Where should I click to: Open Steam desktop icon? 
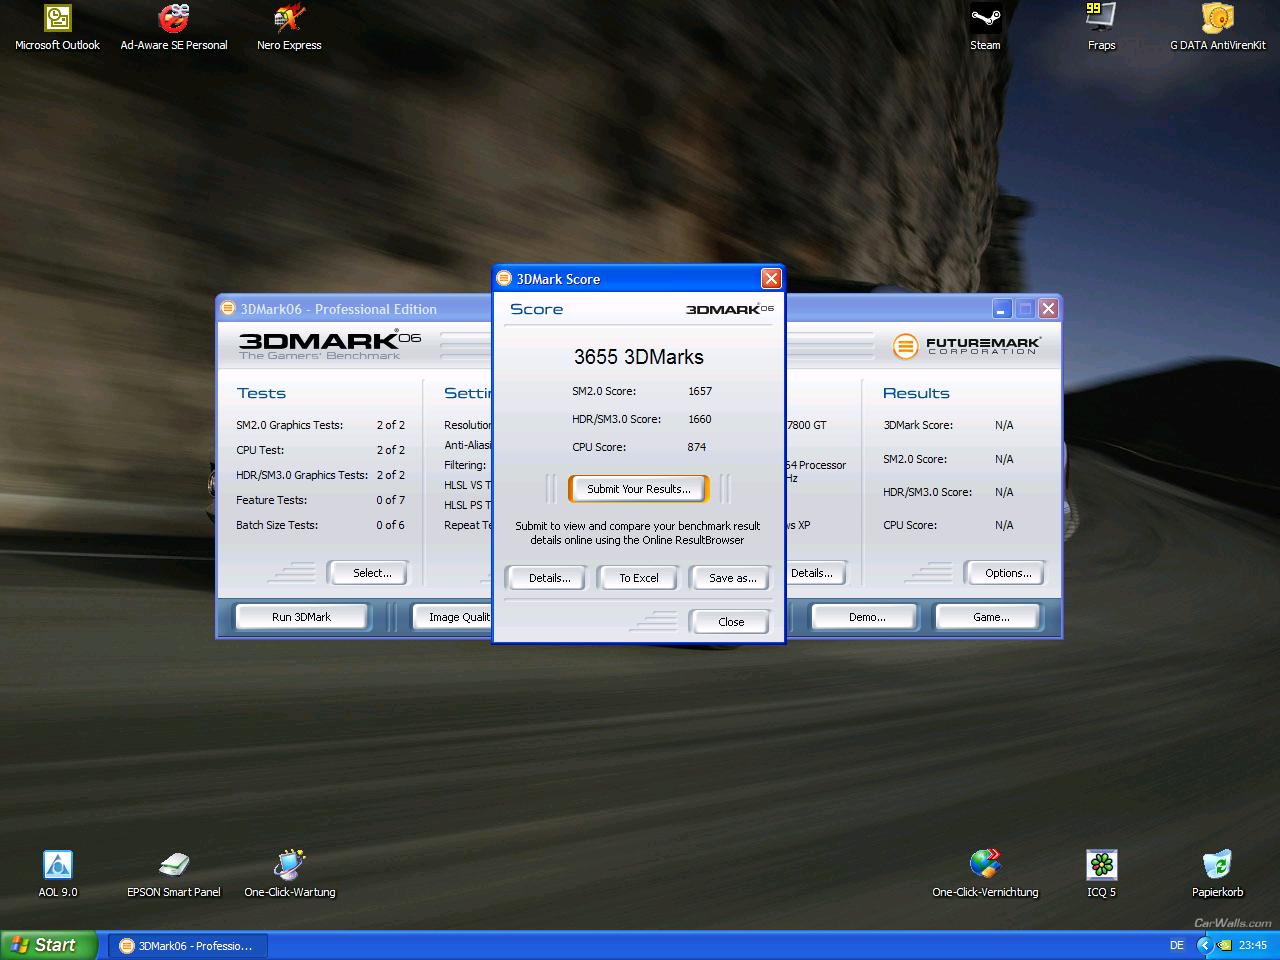985,28
